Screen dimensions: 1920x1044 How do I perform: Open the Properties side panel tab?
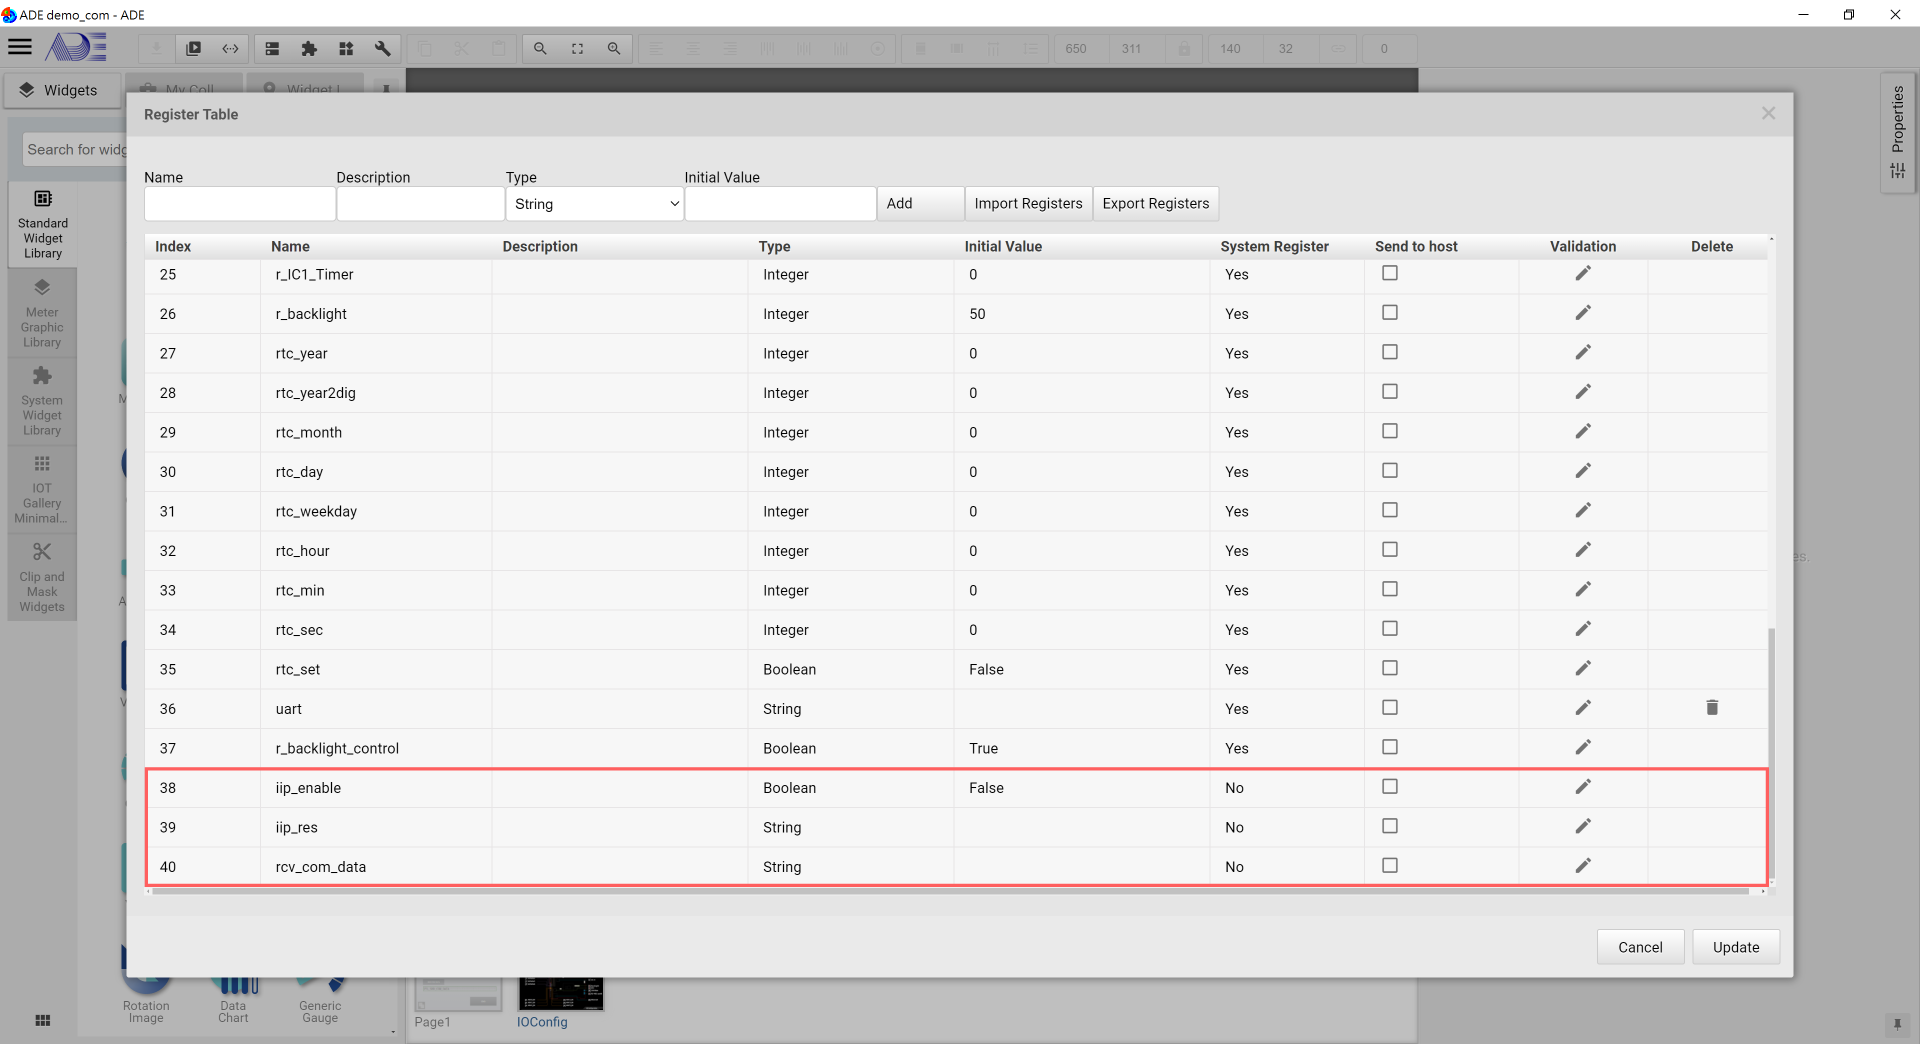click(1897, 132)
